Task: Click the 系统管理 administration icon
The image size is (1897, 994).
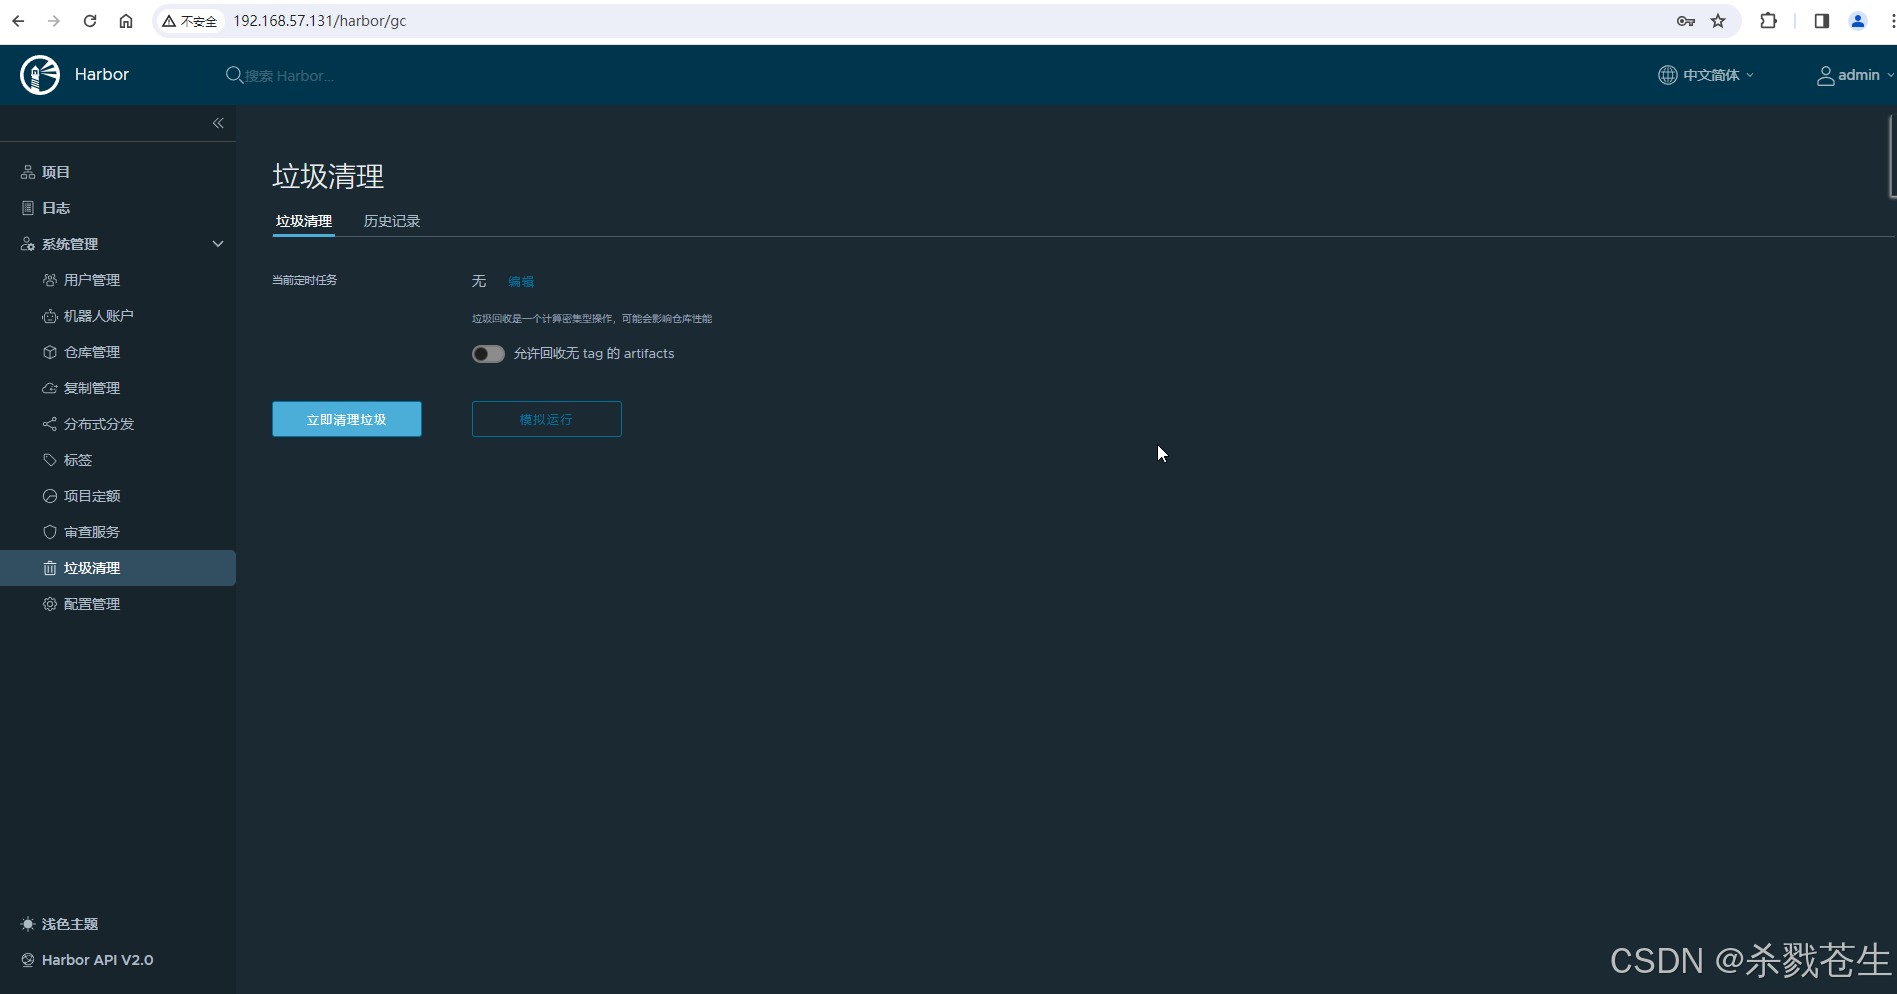Action: click(28, 244)
